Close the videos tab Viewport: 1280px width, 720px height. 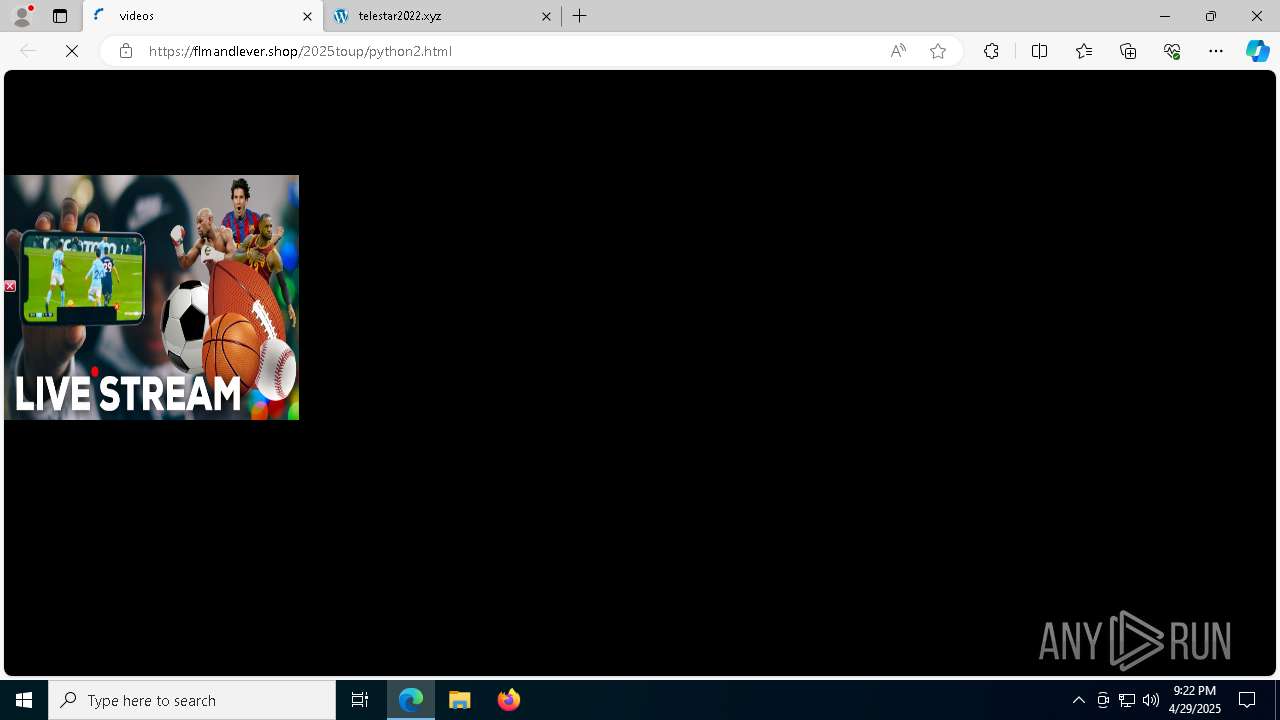[307, 16]
